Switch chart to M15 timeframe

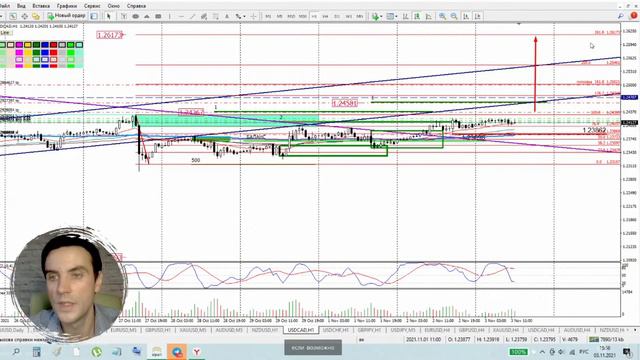(291, 16)
